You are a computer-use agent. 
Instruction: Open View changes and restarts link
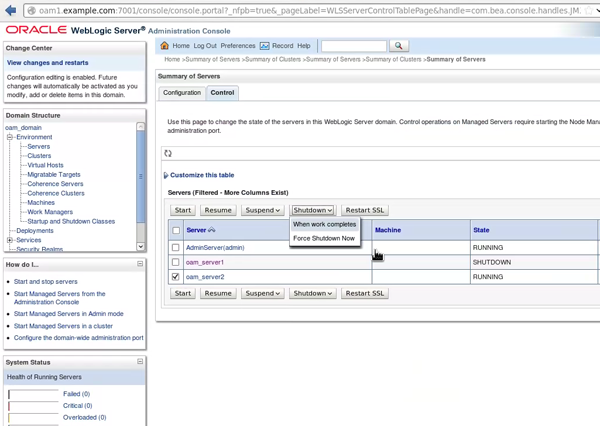47,62
